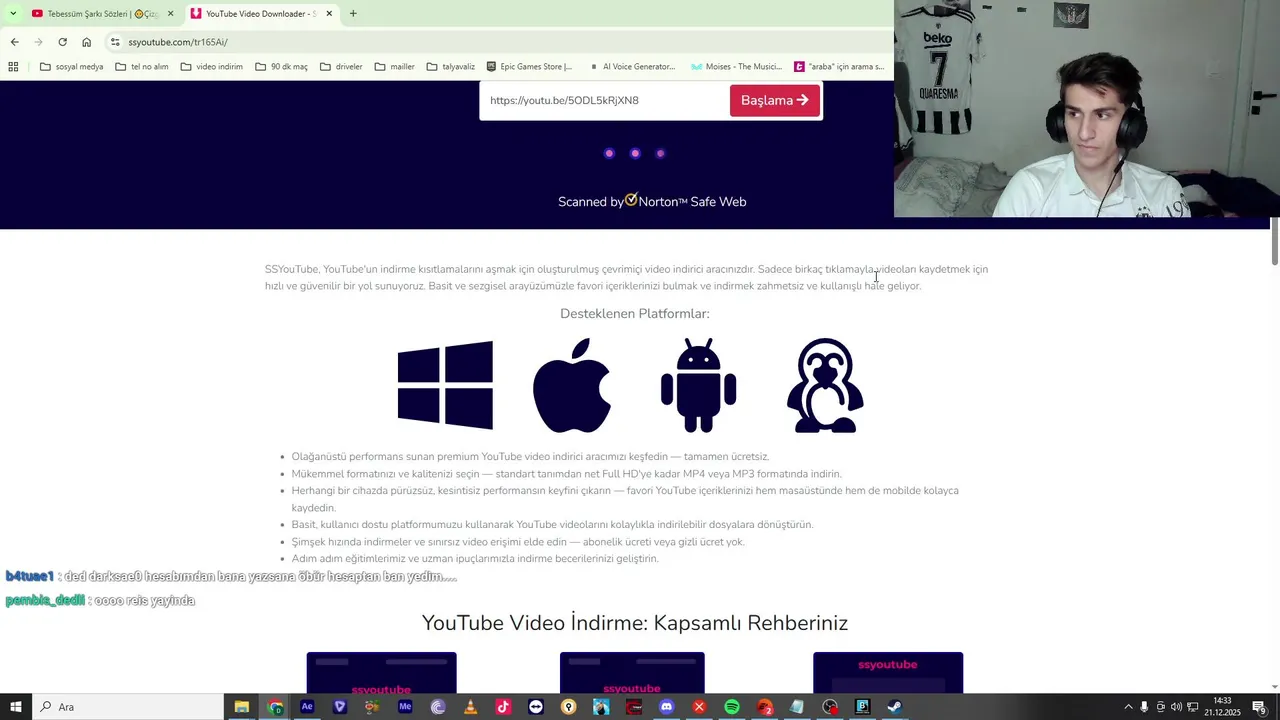This screenshot has width=1280, height=720.
Task: Open the AI Voice Generator bookmark
Action: (632, 67)
